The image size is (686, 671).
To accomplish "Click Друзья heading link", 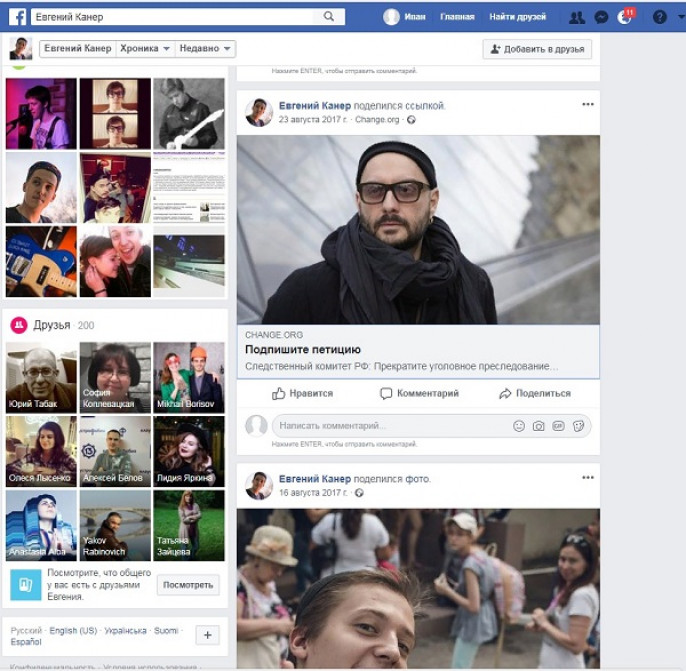I will coord(52,325).
